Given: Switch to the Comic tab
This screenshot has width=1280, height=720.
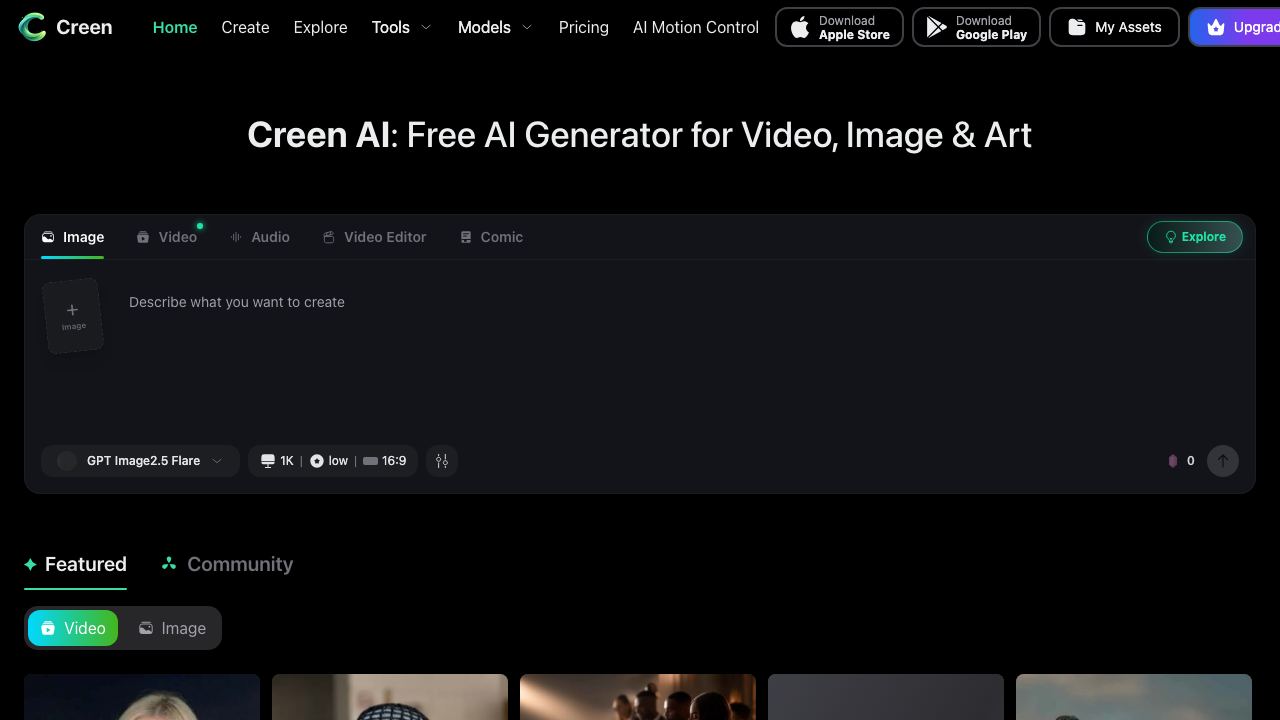Looking at the screenshot, I should click(x=491, y=237).
